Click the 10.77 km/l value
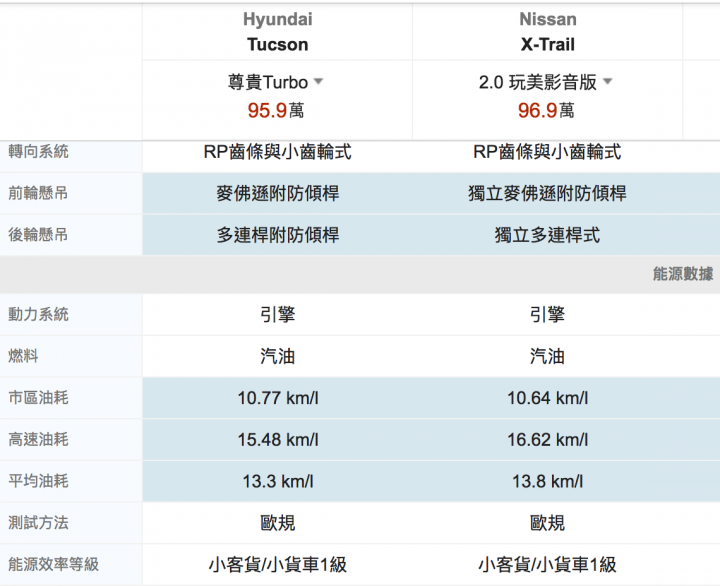The width and height of the screenshot is (720, 586). click(x=278, y=398)
